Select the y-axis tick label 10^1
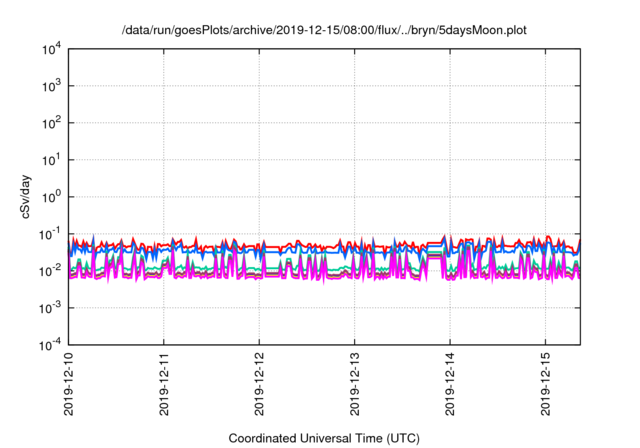Screen dimensions: 640x448 click(x=52, y=160)
